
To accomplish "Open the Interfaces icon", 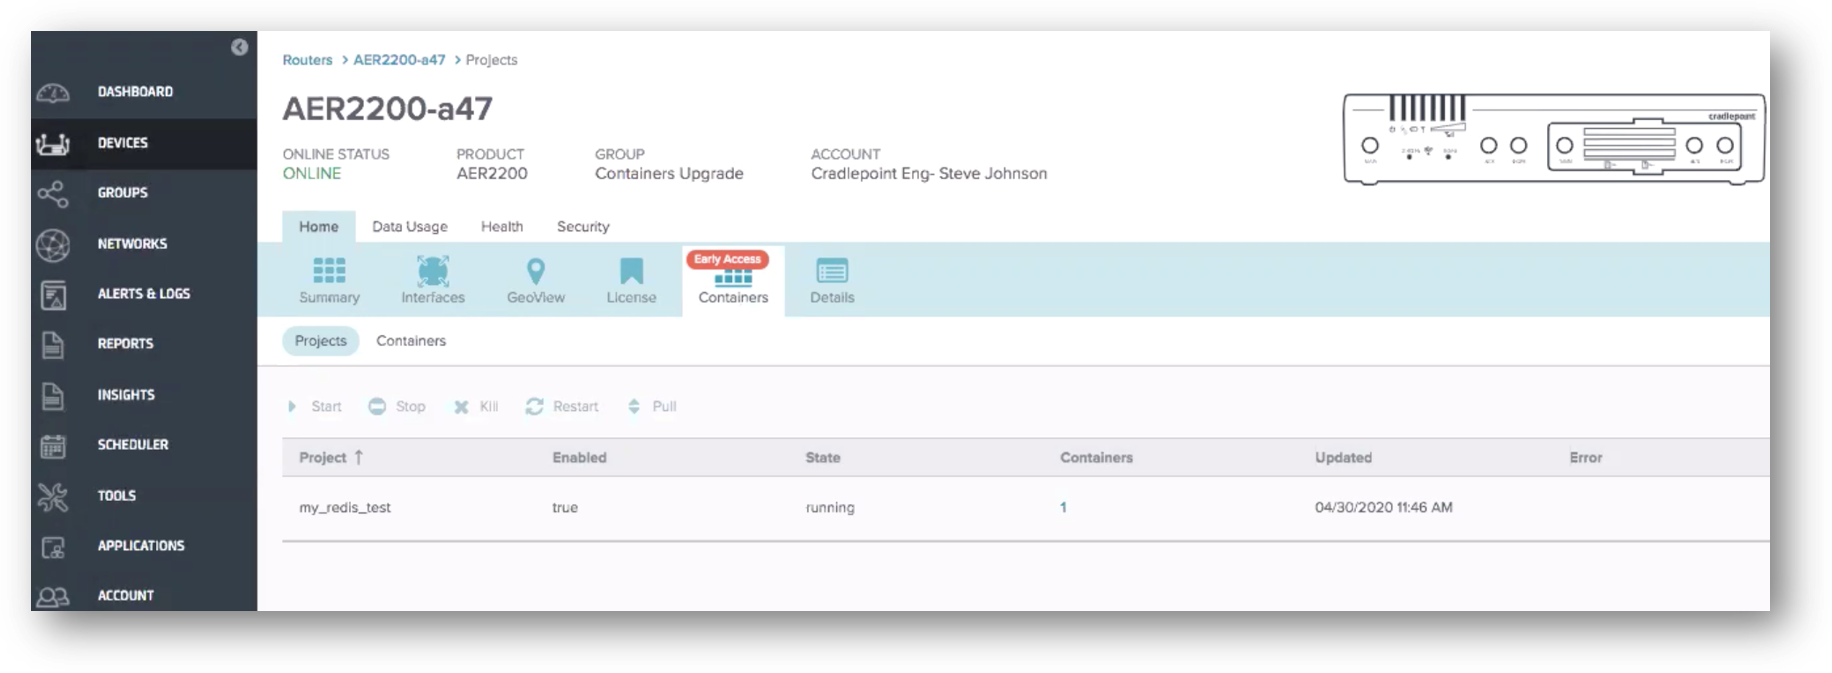I will pyautogui.click(x=433, y=271).
